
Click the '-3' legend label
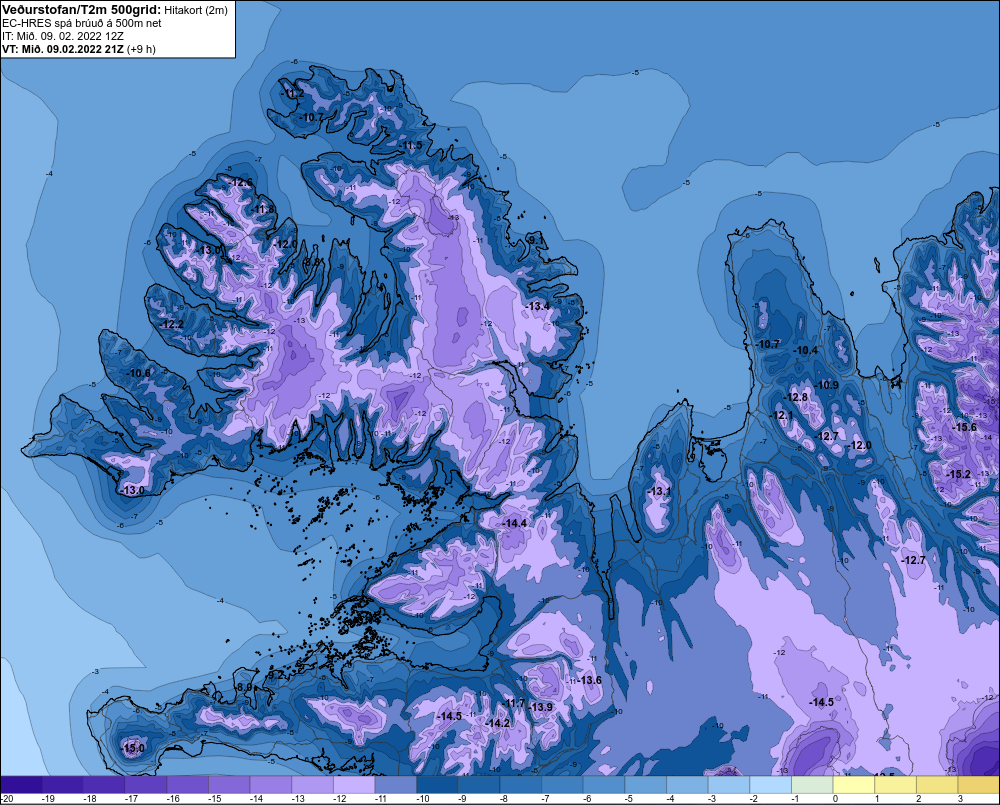coord(714,799)
